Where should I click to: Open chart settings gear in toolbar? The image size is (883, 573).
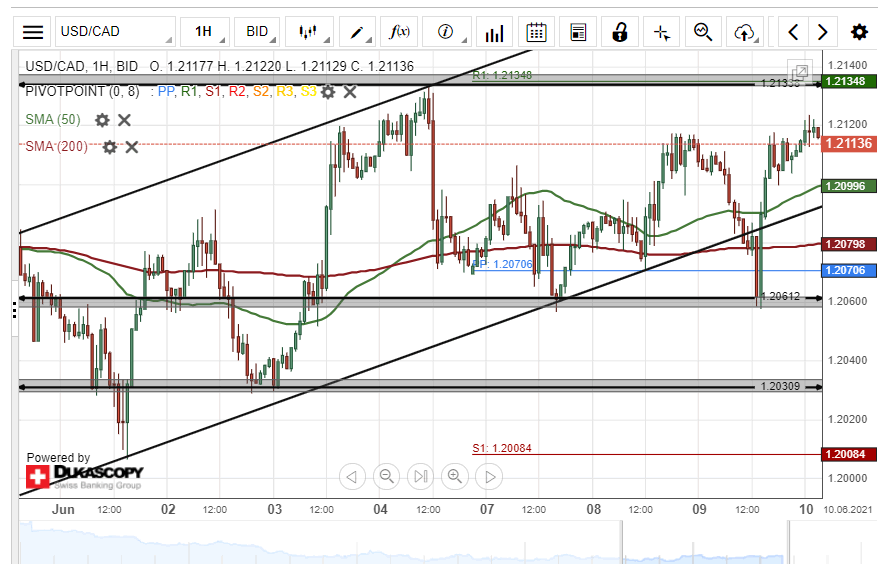click(859, 32)
